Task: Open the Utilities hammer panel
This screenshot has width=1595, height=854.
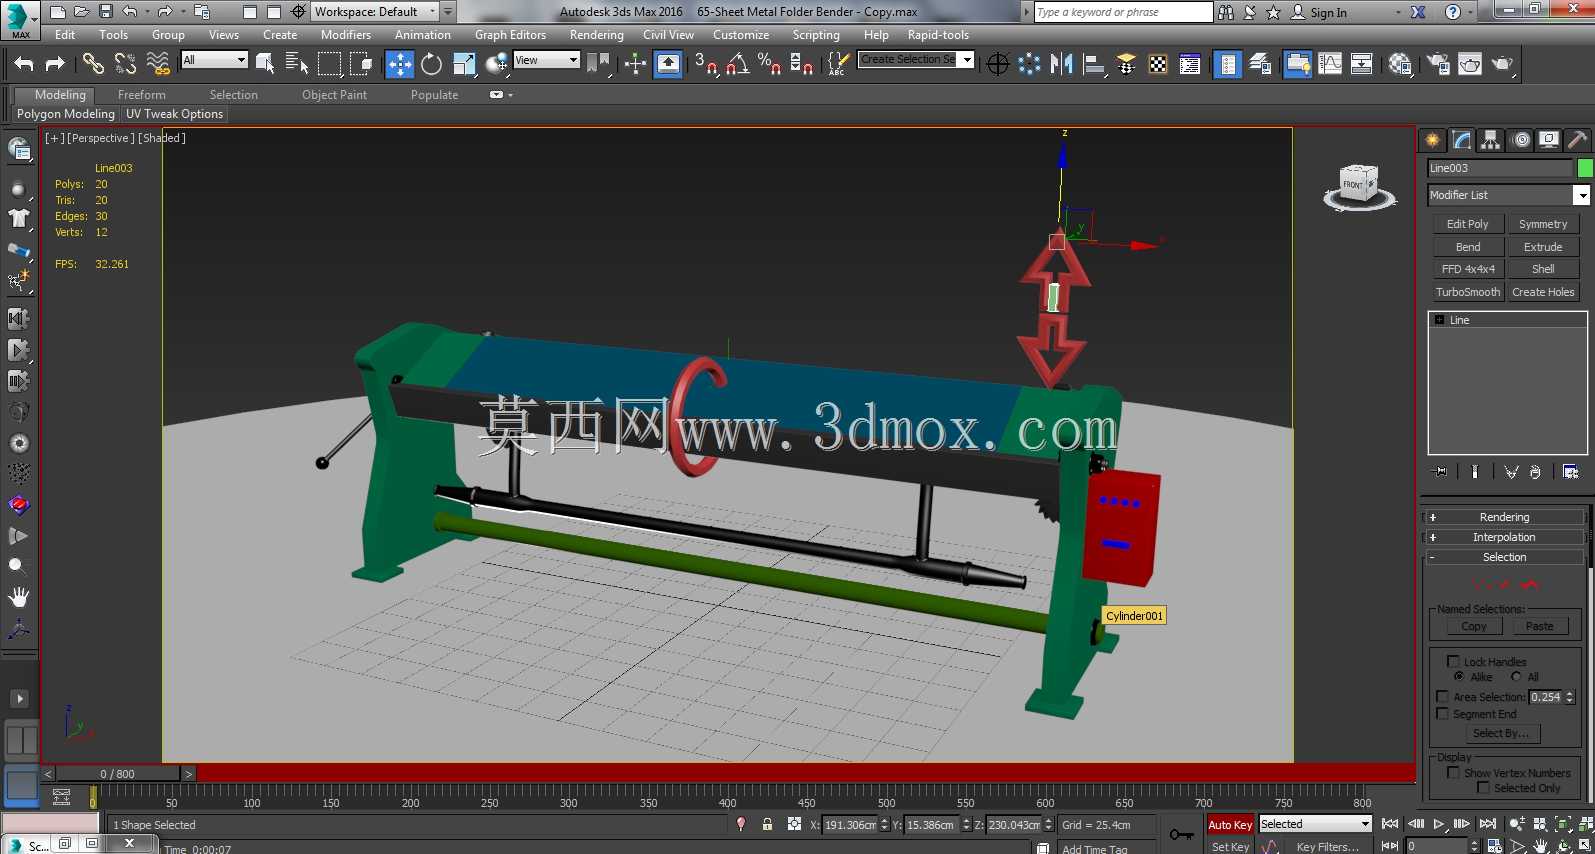Action: (x=1578, y=140)
